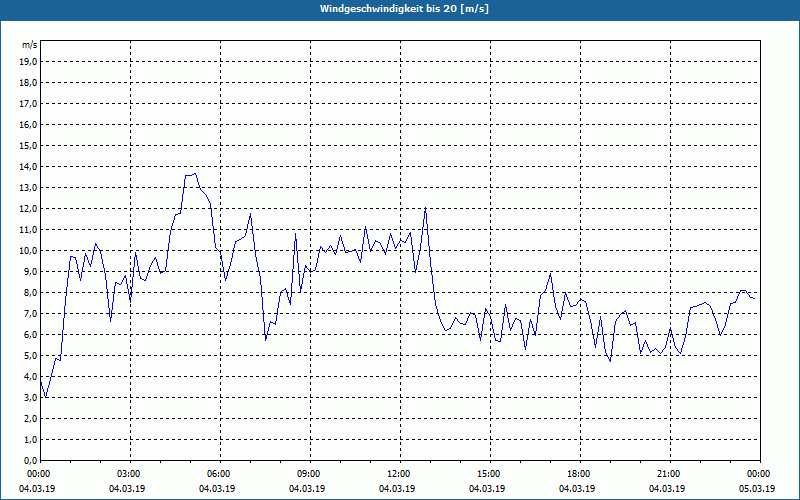Choose the y-axis label "8,0"
The image size is (800, 500).
(30, 293)
